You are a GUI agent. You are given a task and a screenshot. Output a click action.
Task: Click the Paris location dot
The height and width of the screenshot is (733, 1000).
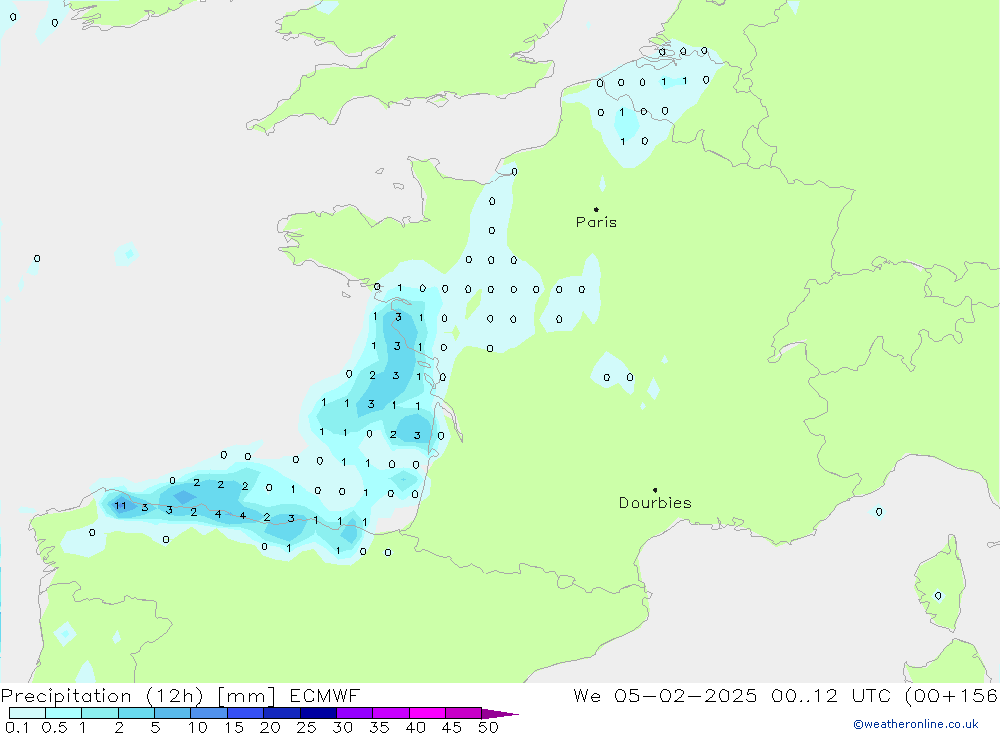(x=596, y=209)
